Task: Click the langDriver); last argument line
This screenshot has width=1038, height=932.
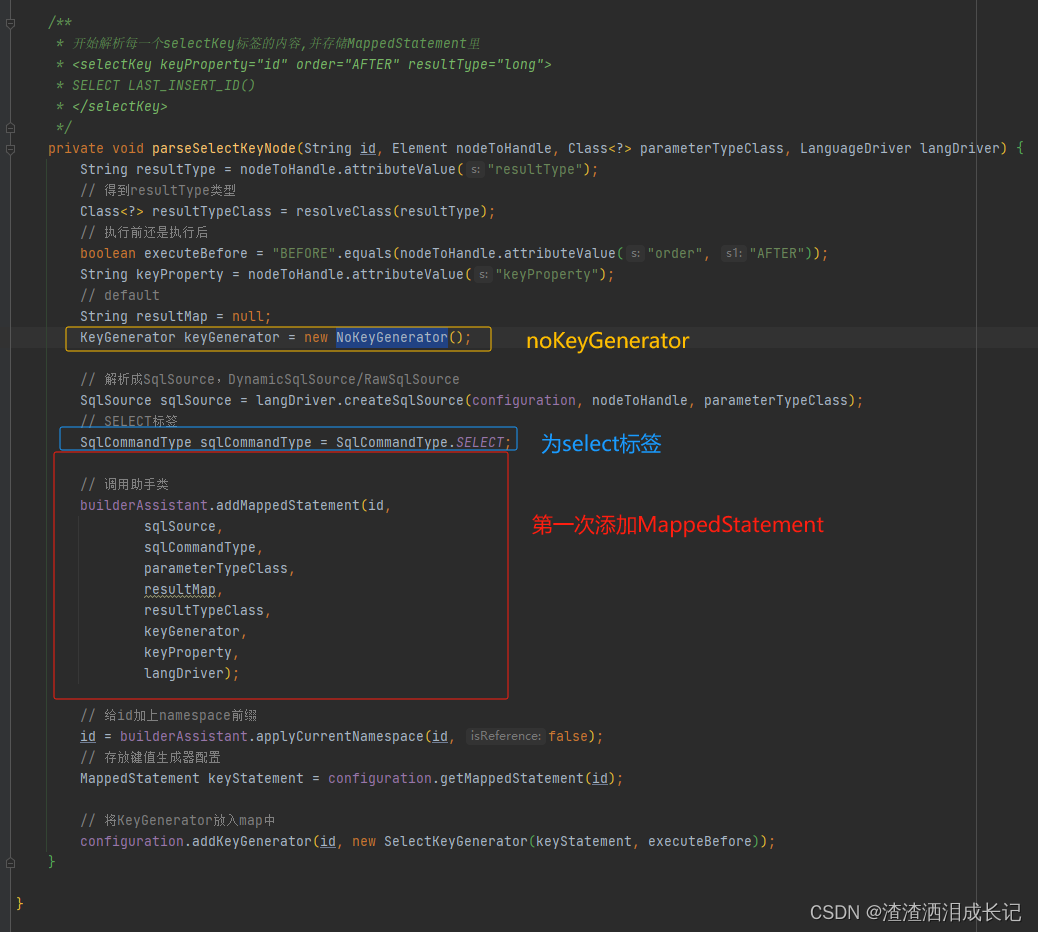Action: point(191,673)
